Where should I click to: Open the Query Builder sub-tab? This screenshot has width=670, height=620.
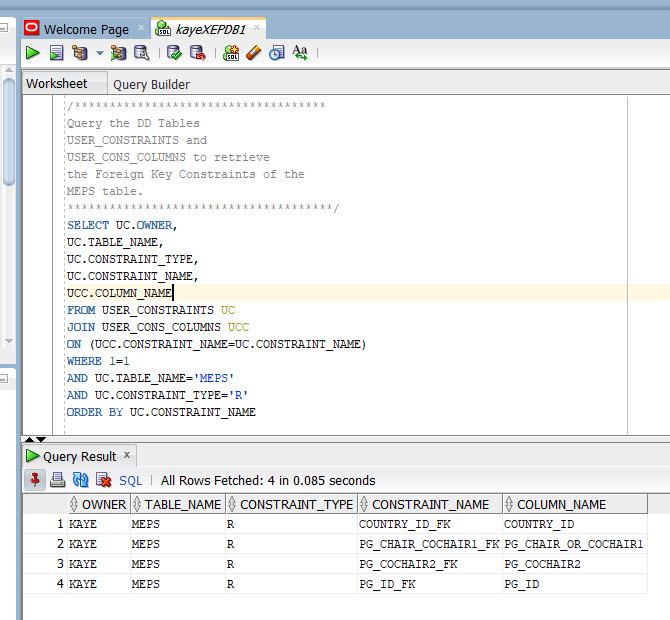151,85
